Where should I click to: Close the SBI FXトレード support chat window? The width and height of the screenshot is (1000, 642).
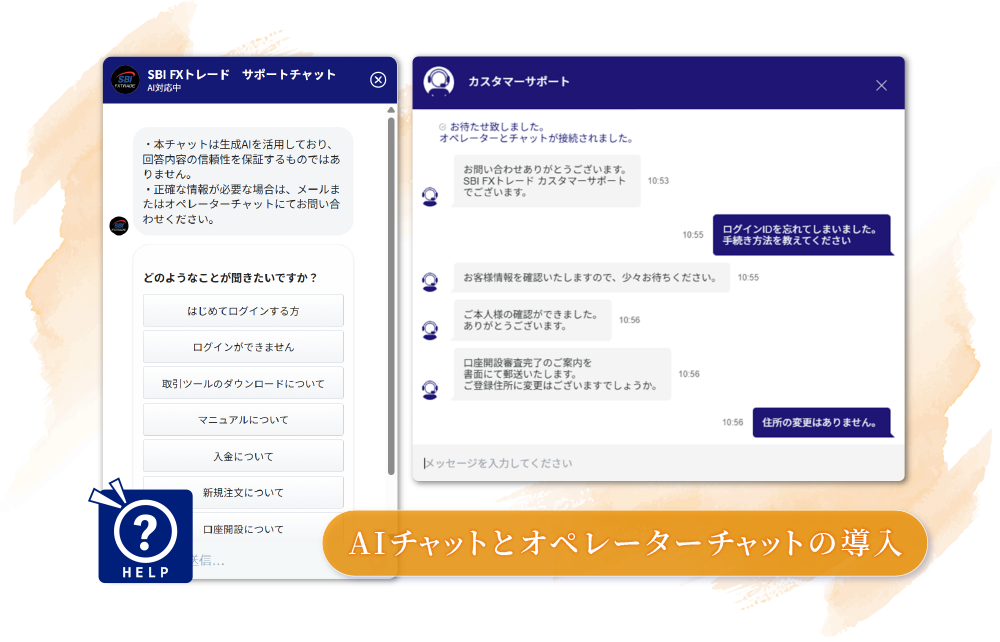(378, 80)
